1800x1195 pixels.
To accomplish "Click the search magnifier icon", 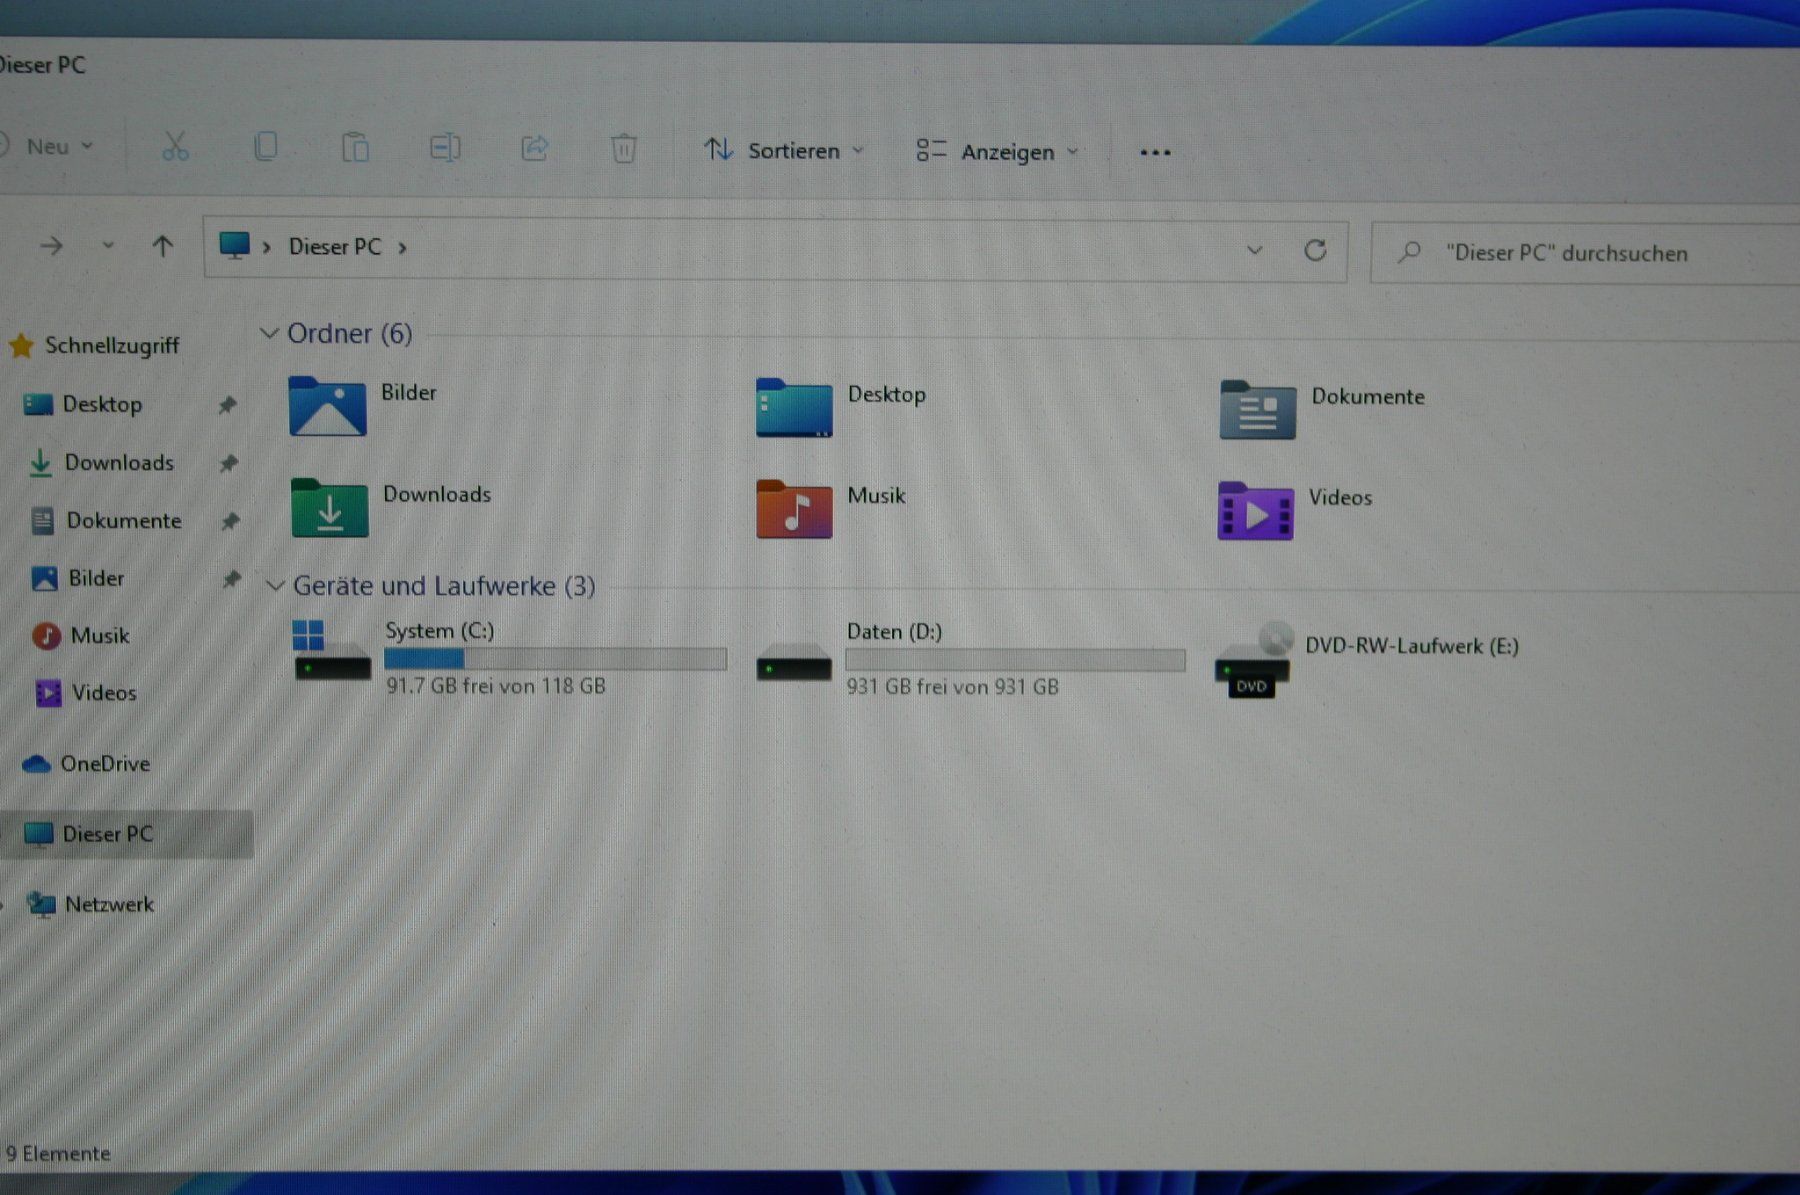I will (x=1409, y=252).
